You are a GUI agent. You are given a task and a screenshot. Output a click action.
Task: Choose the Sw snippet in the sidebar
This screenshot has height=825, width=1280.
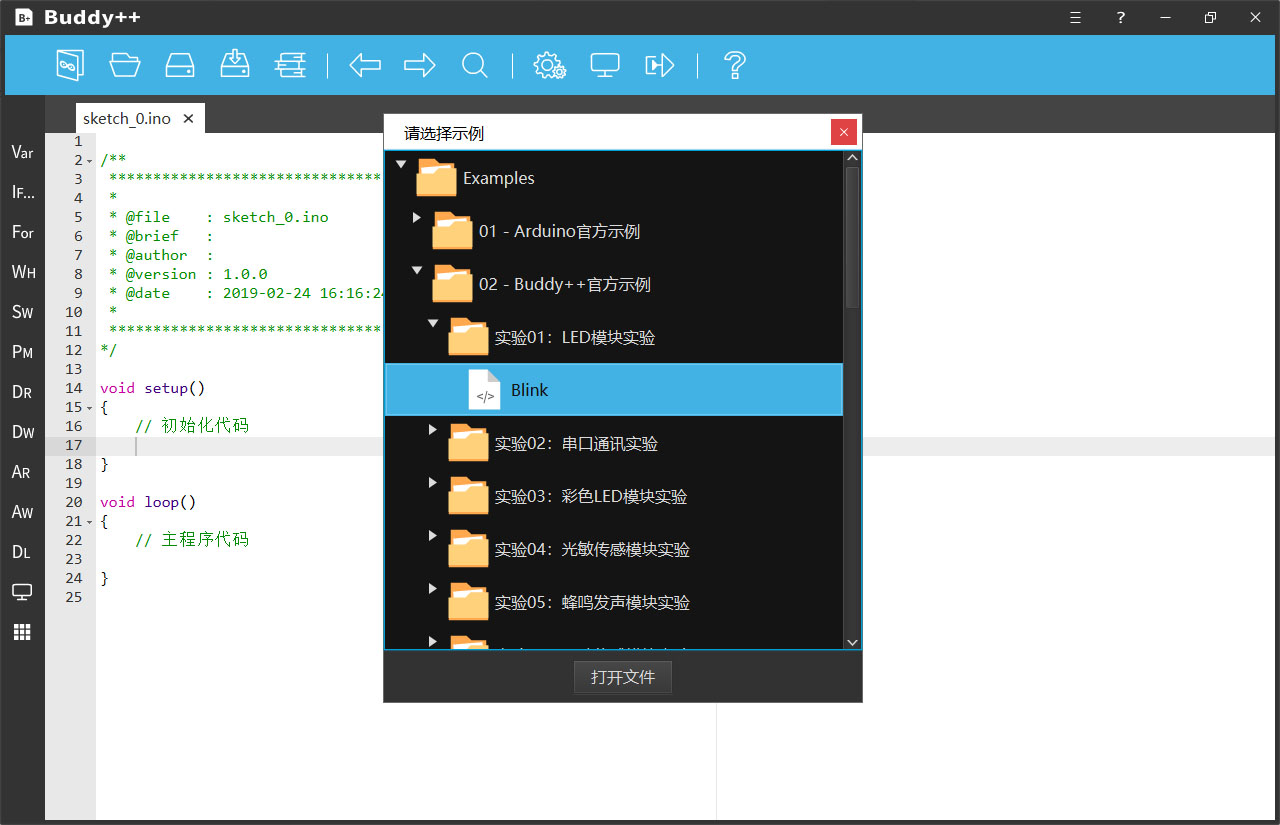22,312
